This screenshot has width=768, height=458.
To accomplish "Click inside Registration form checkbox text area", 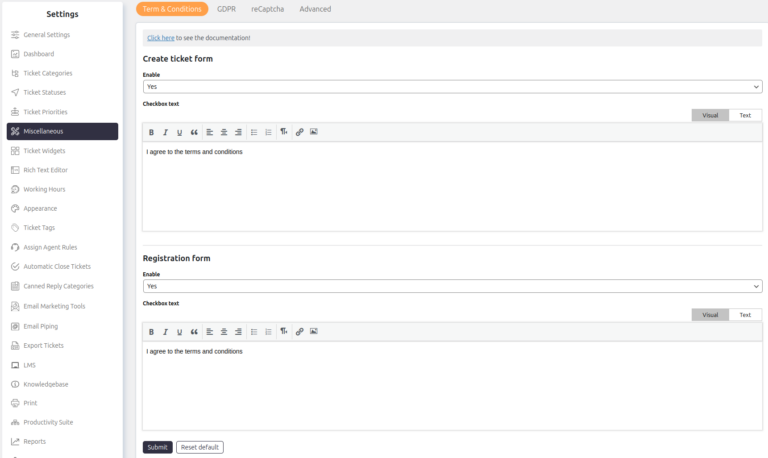I will point(452,390).
